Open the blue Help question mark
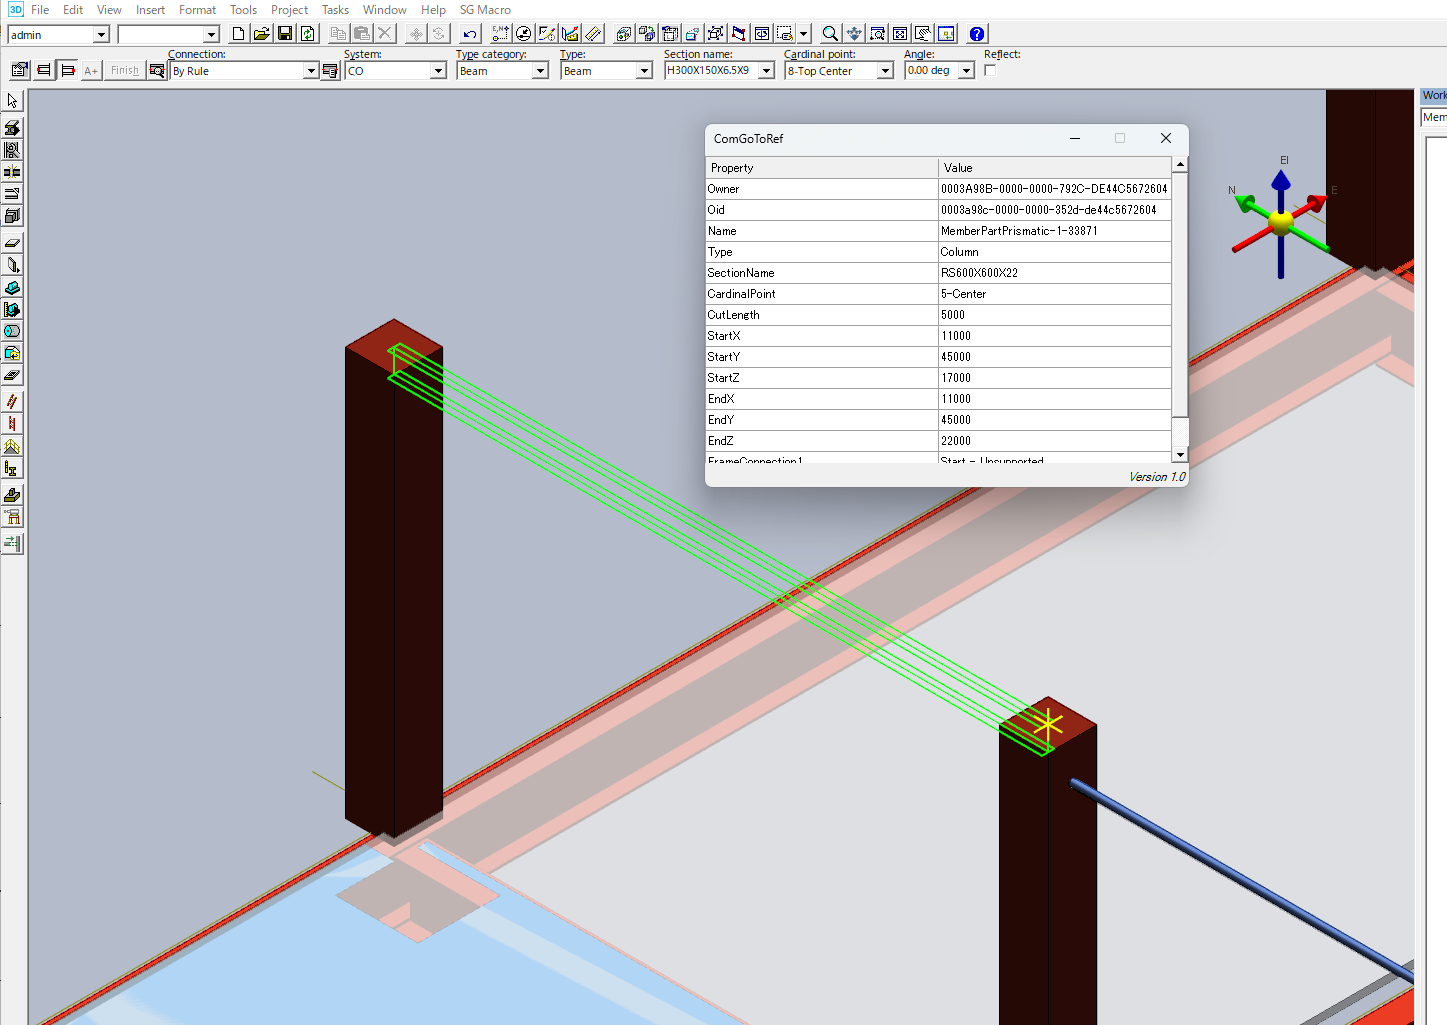 [977, 34]
